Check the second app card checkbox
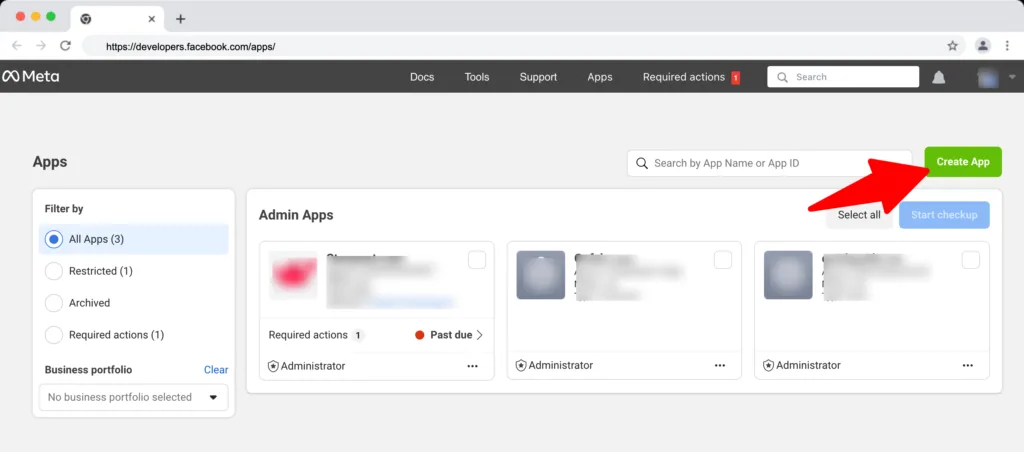This screenshot has width=1024, height=452. pos(723,260)
